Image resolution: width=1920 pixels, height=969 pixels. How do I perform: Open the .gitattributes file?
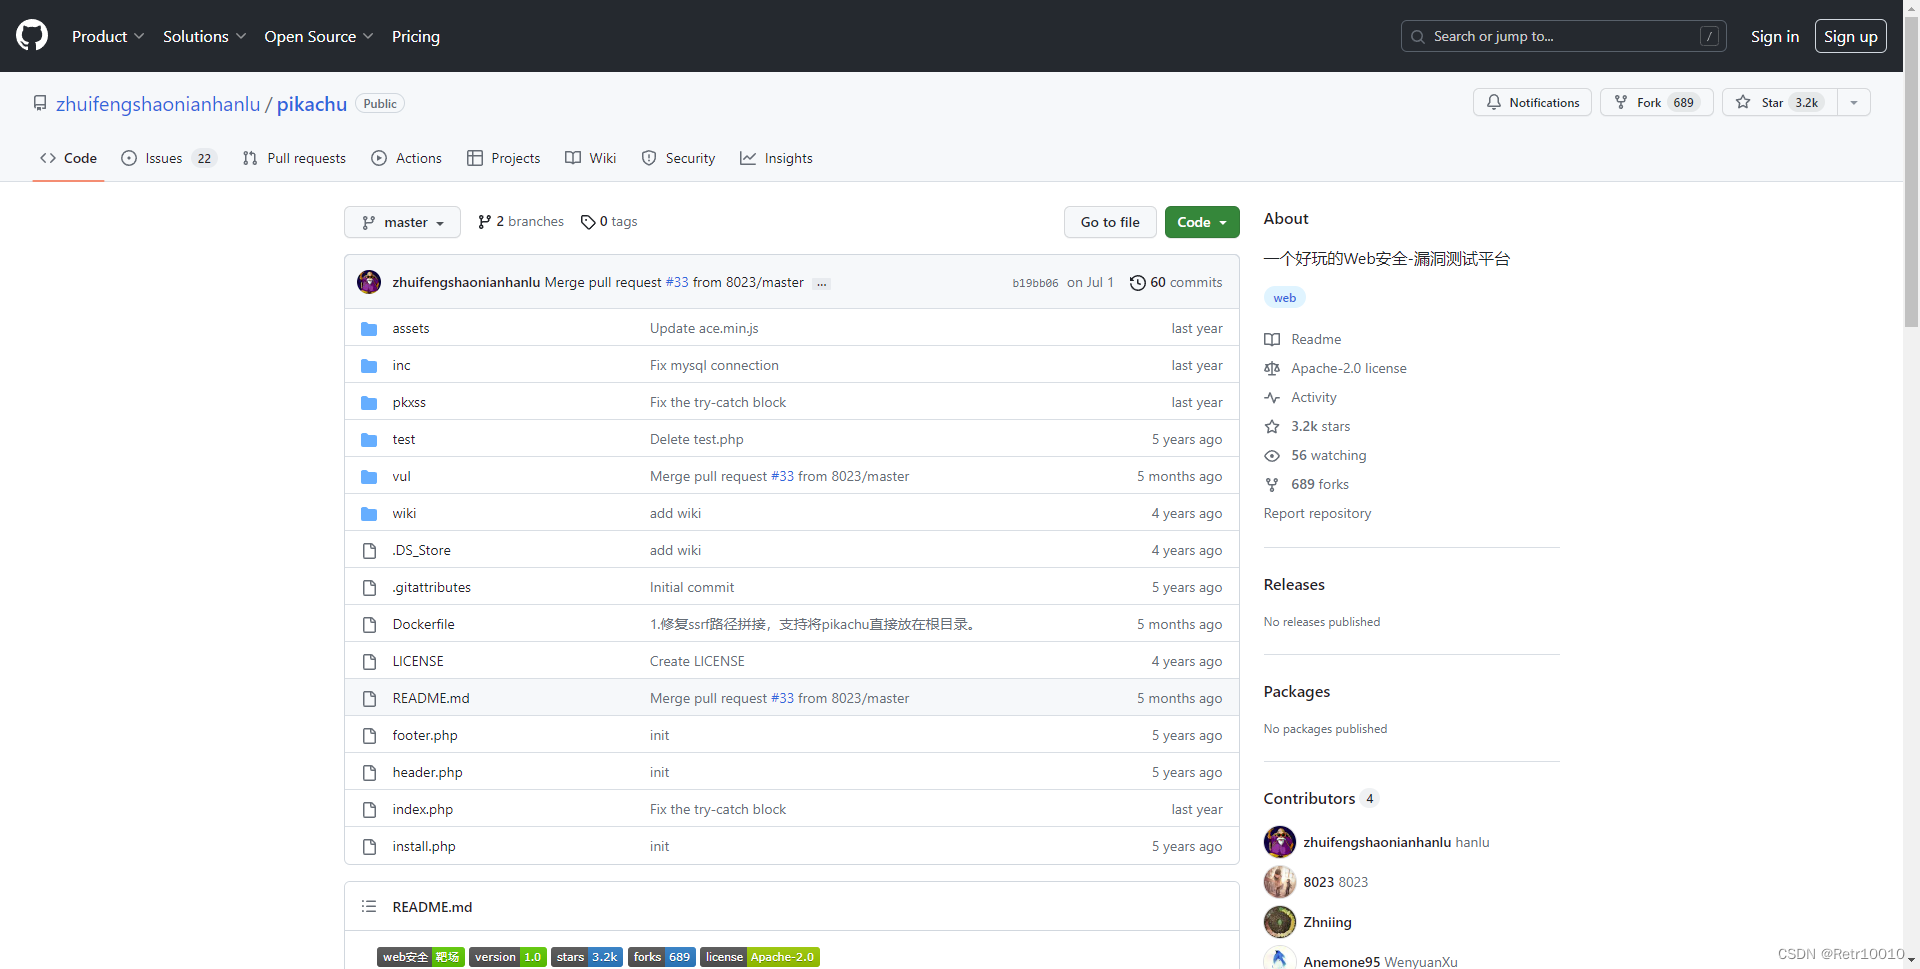(432, 588)
